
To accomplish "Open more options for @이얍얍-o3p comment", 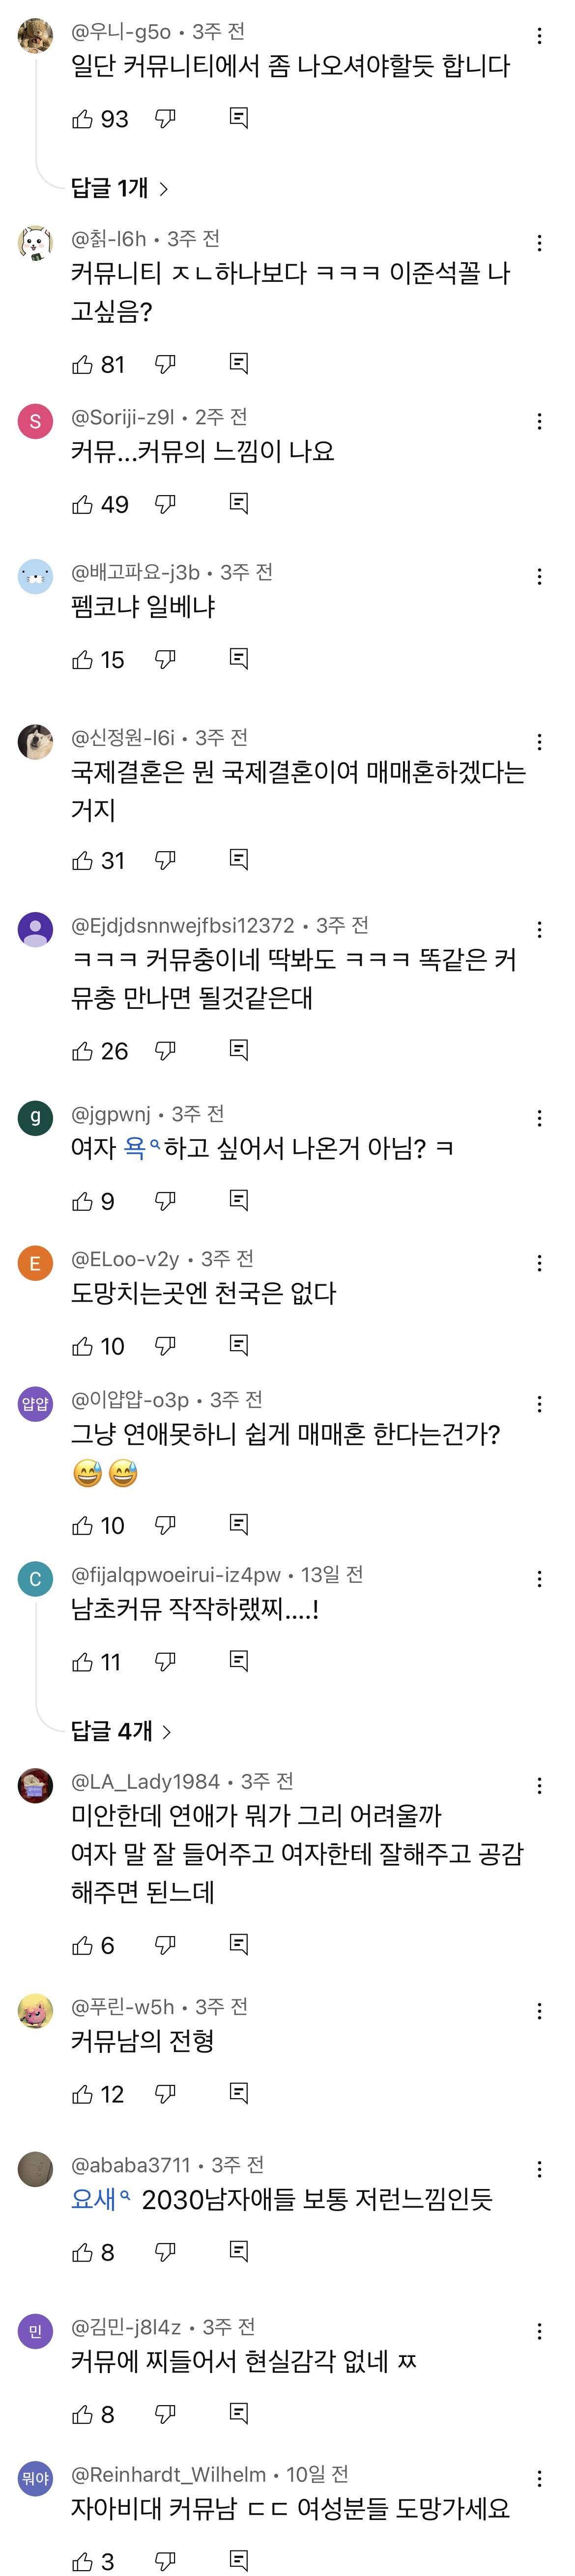I will pyautogui.click(x=540, y=1404).
